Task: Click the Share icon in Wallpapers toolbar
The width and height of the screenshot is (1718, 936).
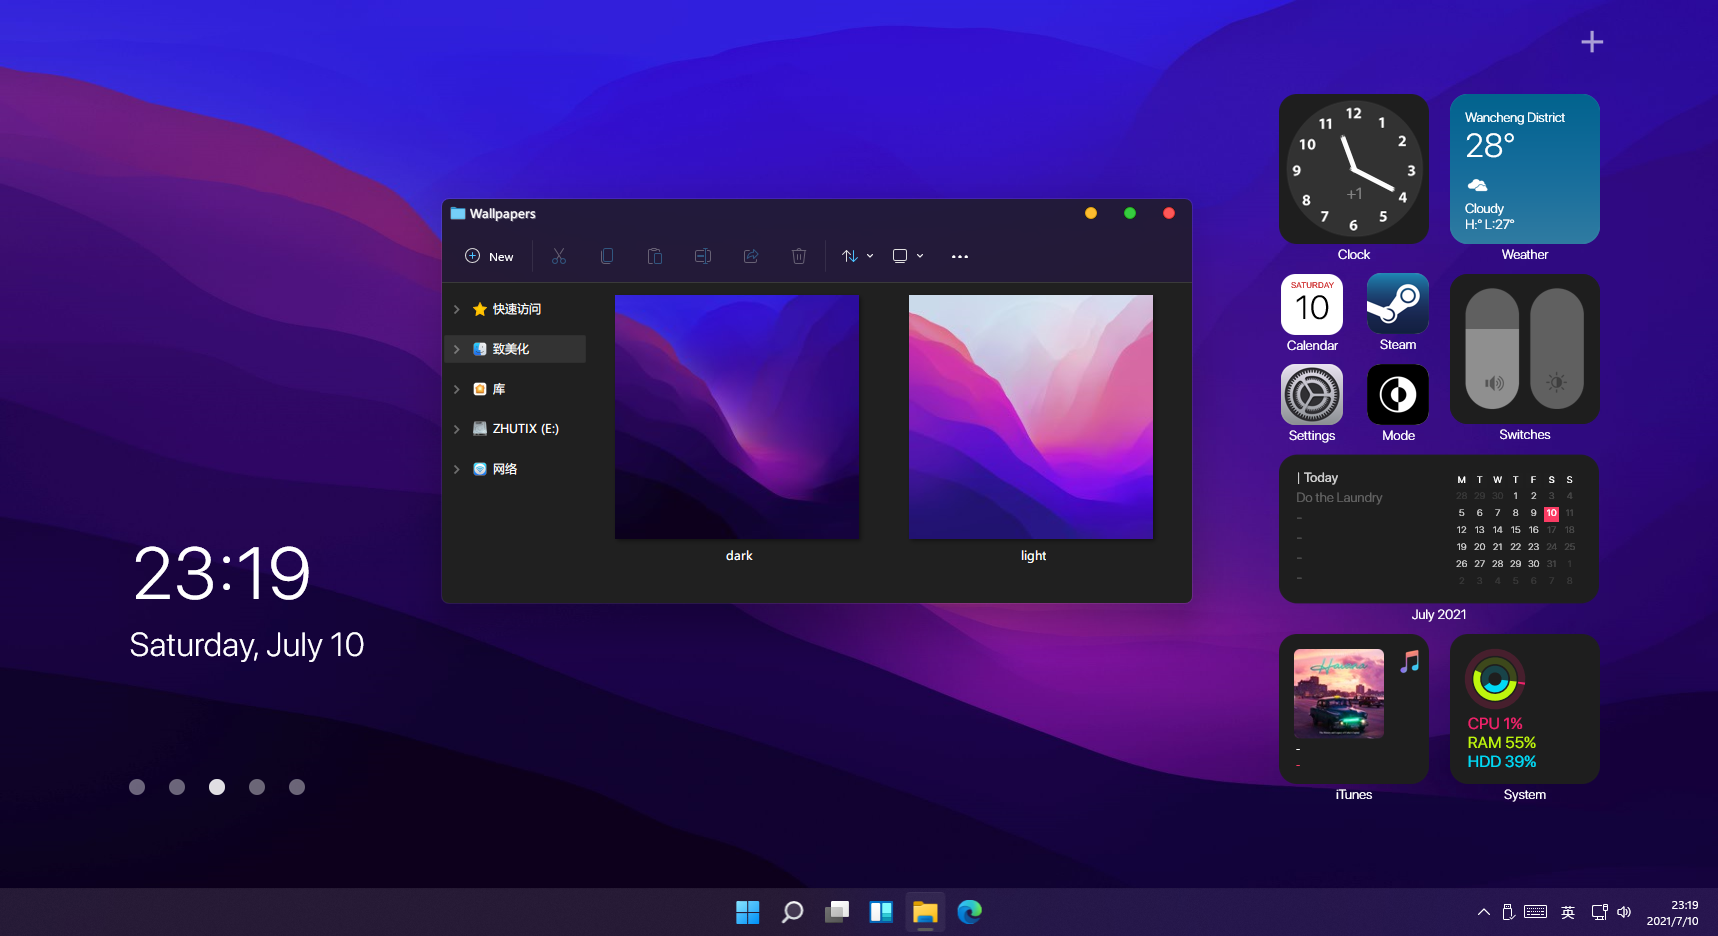Action: pyautogui.click(x=751, y=256)
